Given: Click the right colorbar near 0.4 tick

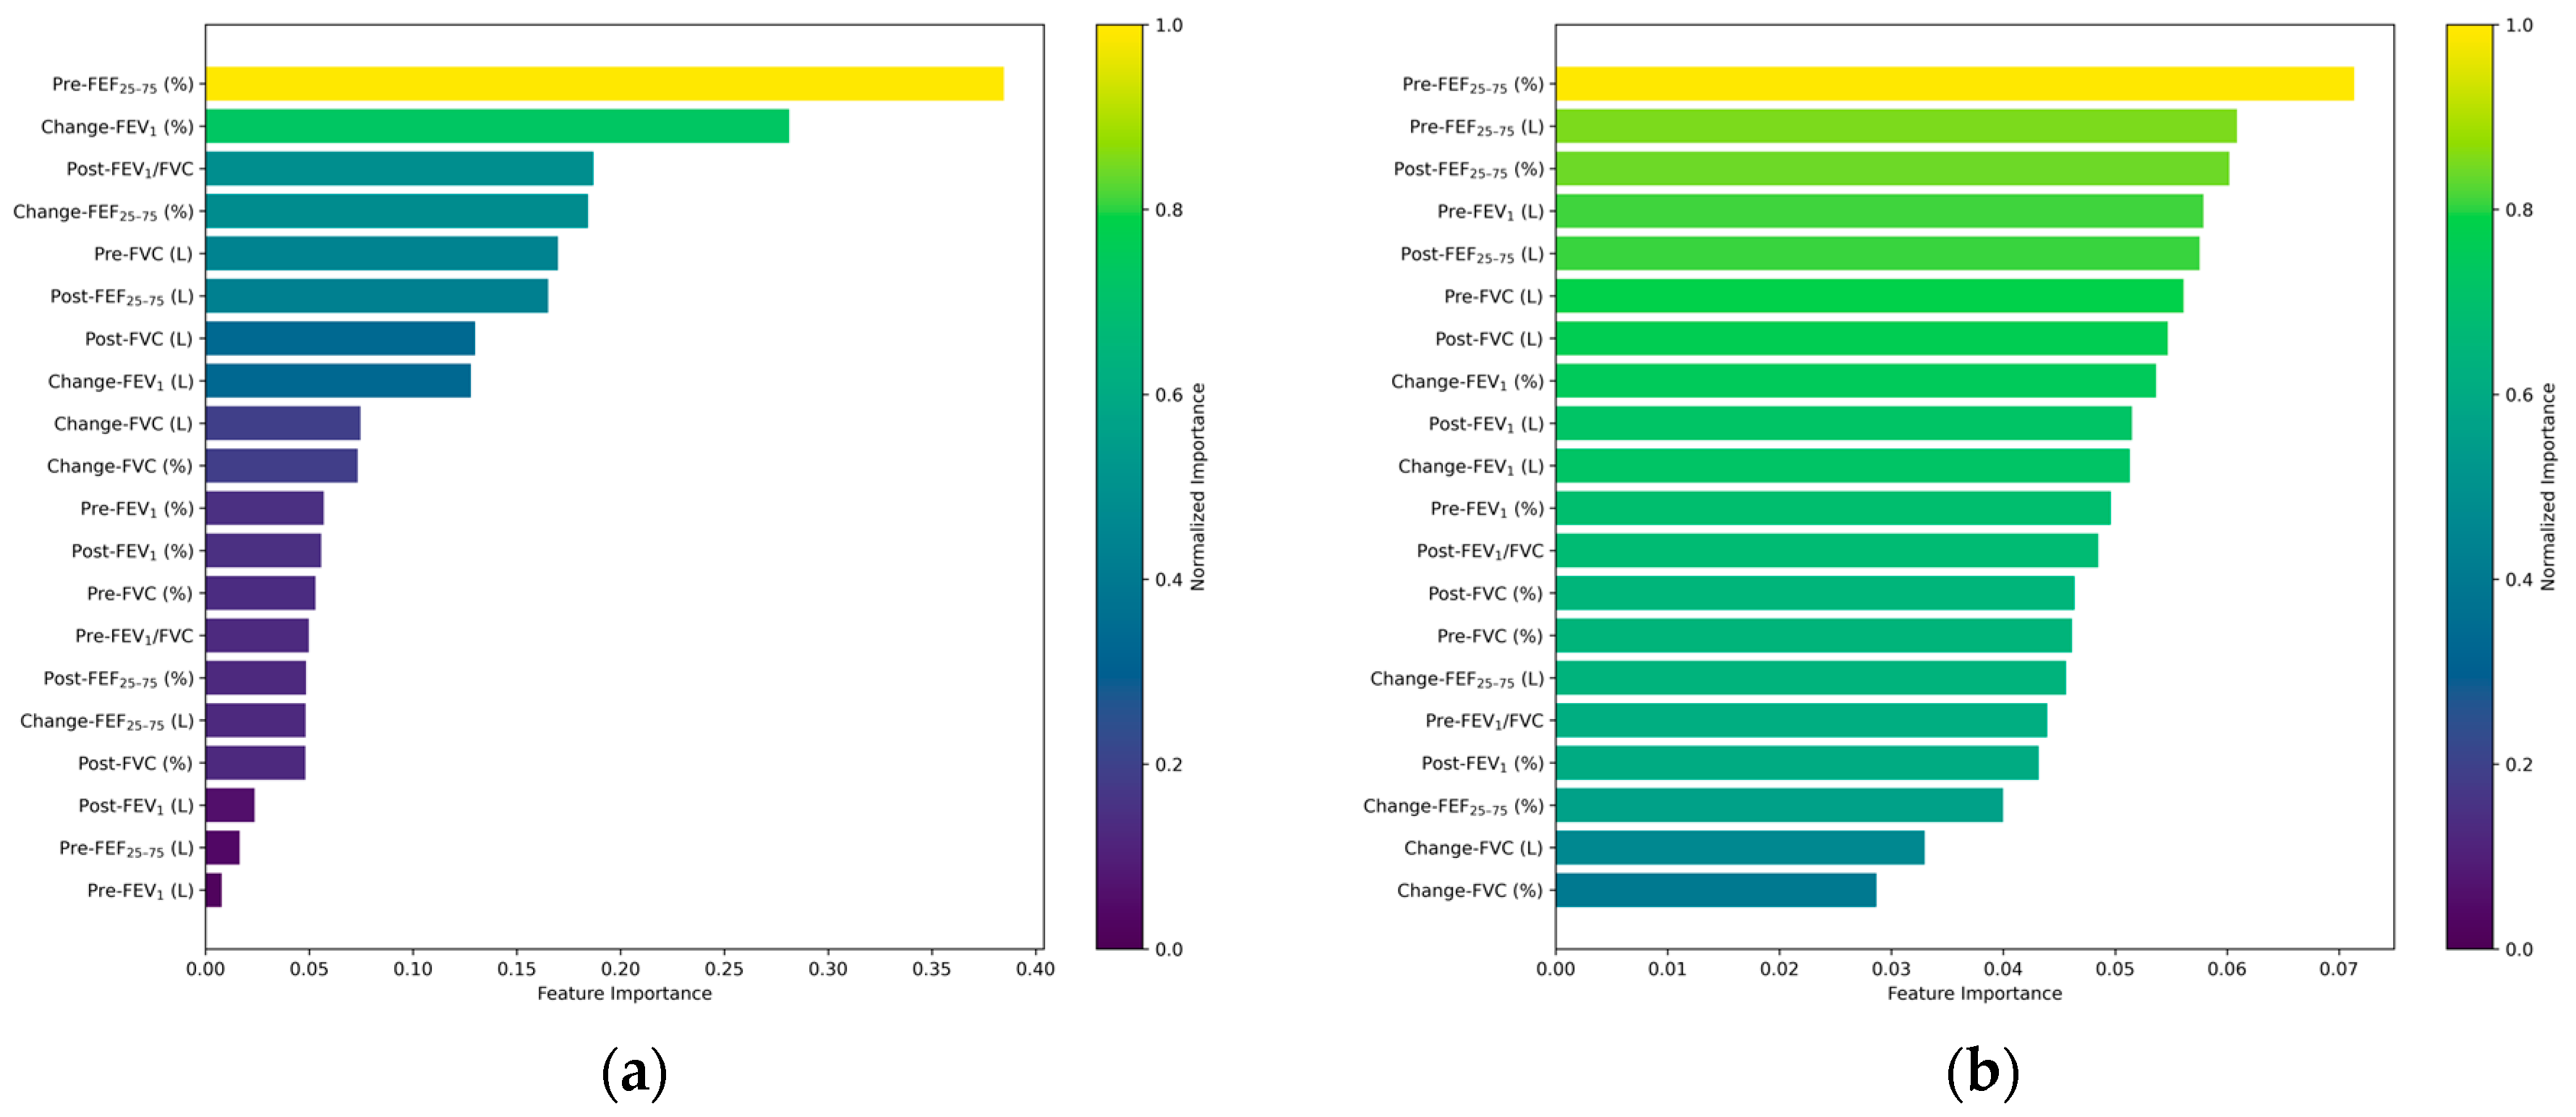Looking at the screenshot, I should click(x=2469, y=580).
